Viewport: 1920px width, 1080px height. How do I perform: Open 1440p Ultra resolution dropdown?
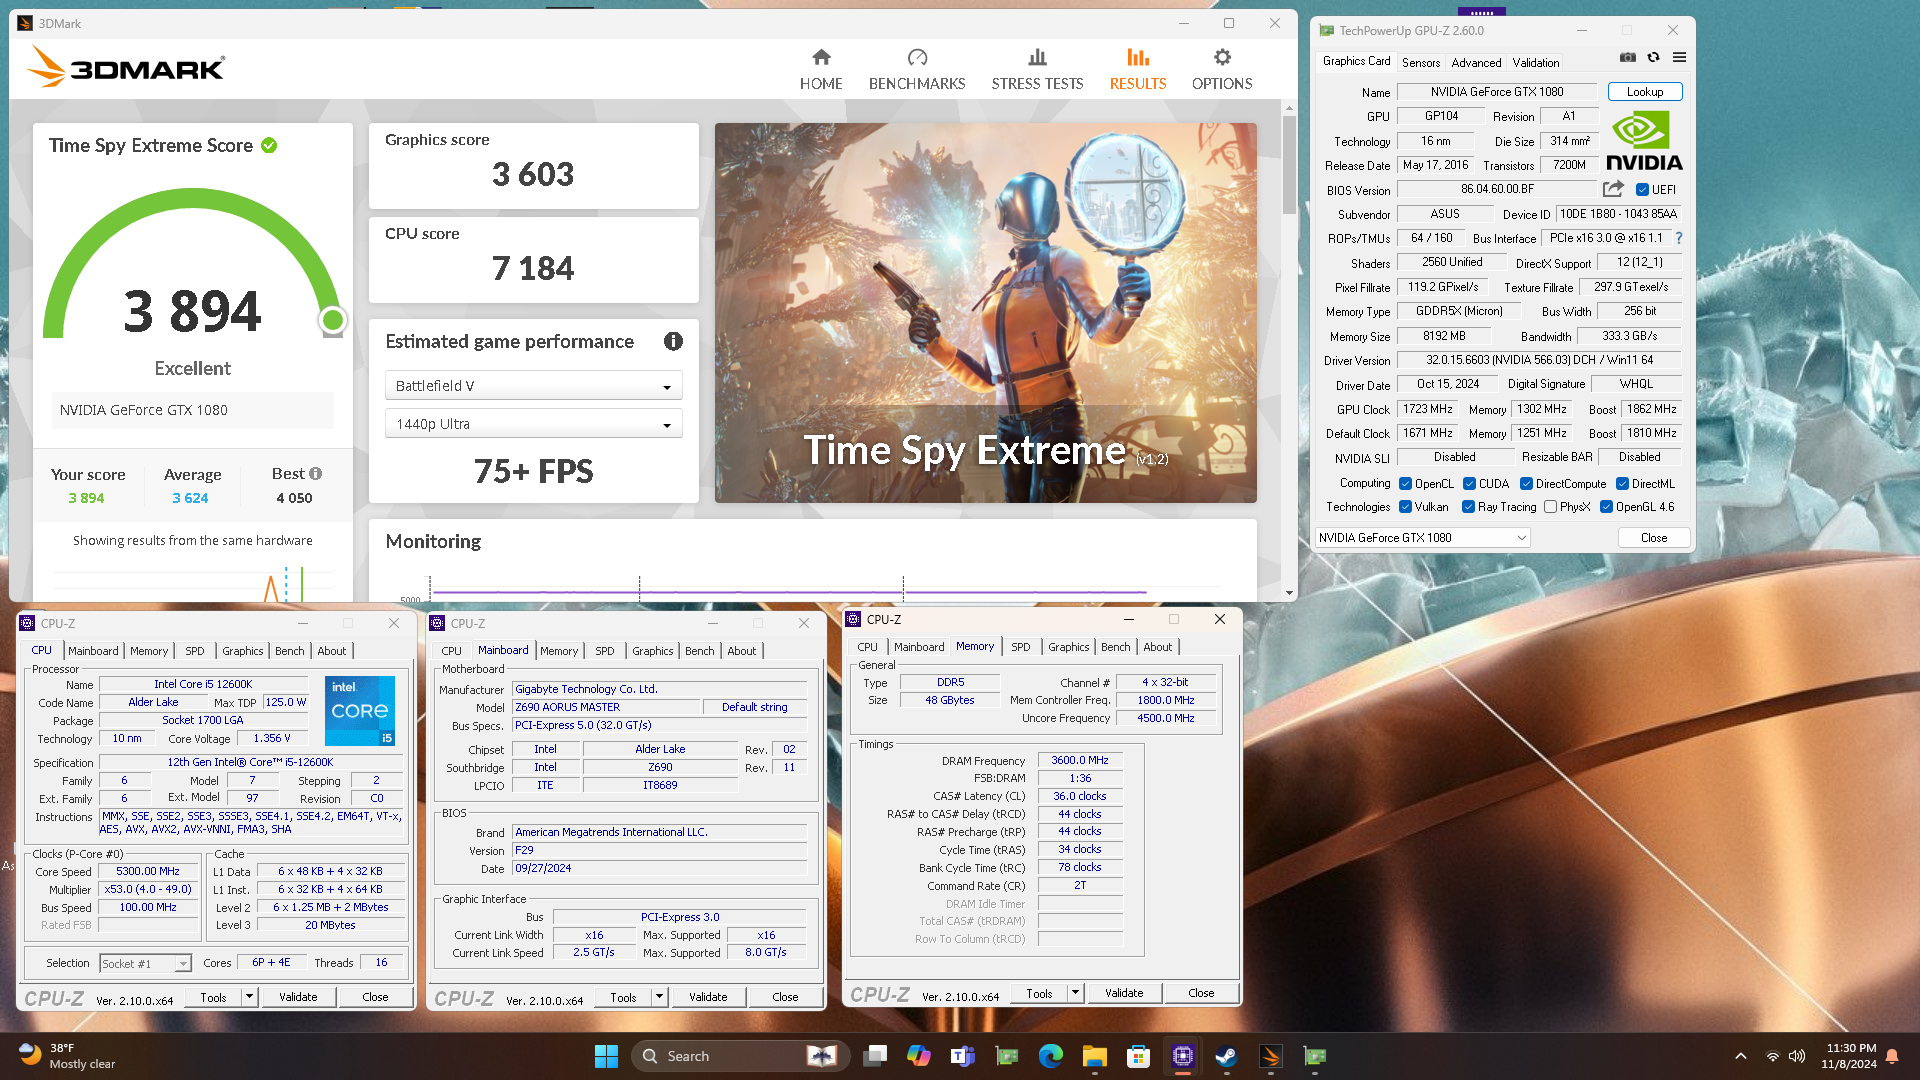(x=533, y=423)
